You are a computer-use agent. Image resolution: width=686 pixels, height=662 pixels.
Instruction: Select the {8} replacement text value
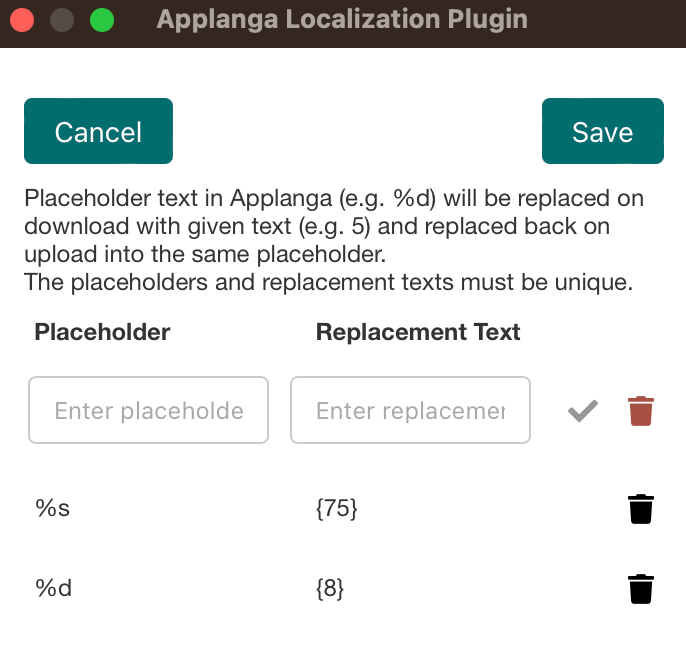coord(330,588)
